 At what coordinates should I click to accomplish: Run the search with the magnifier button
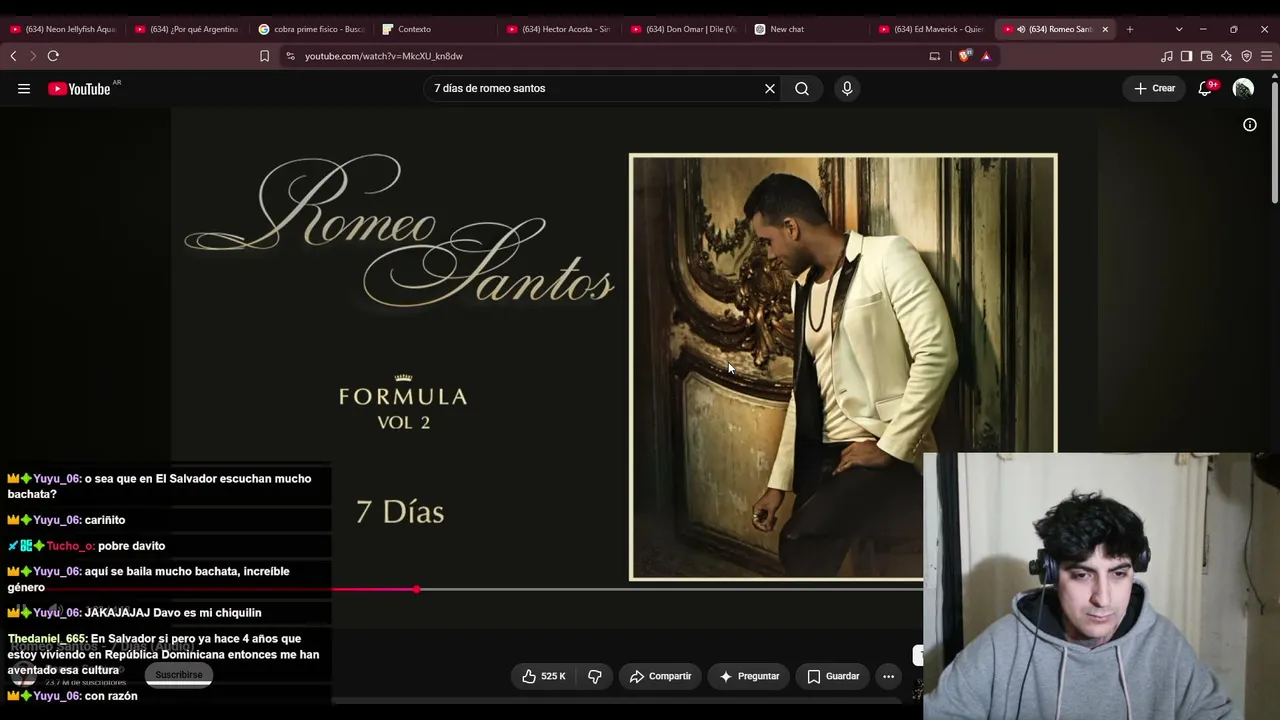pyautogui.click(x=802, y=89)
